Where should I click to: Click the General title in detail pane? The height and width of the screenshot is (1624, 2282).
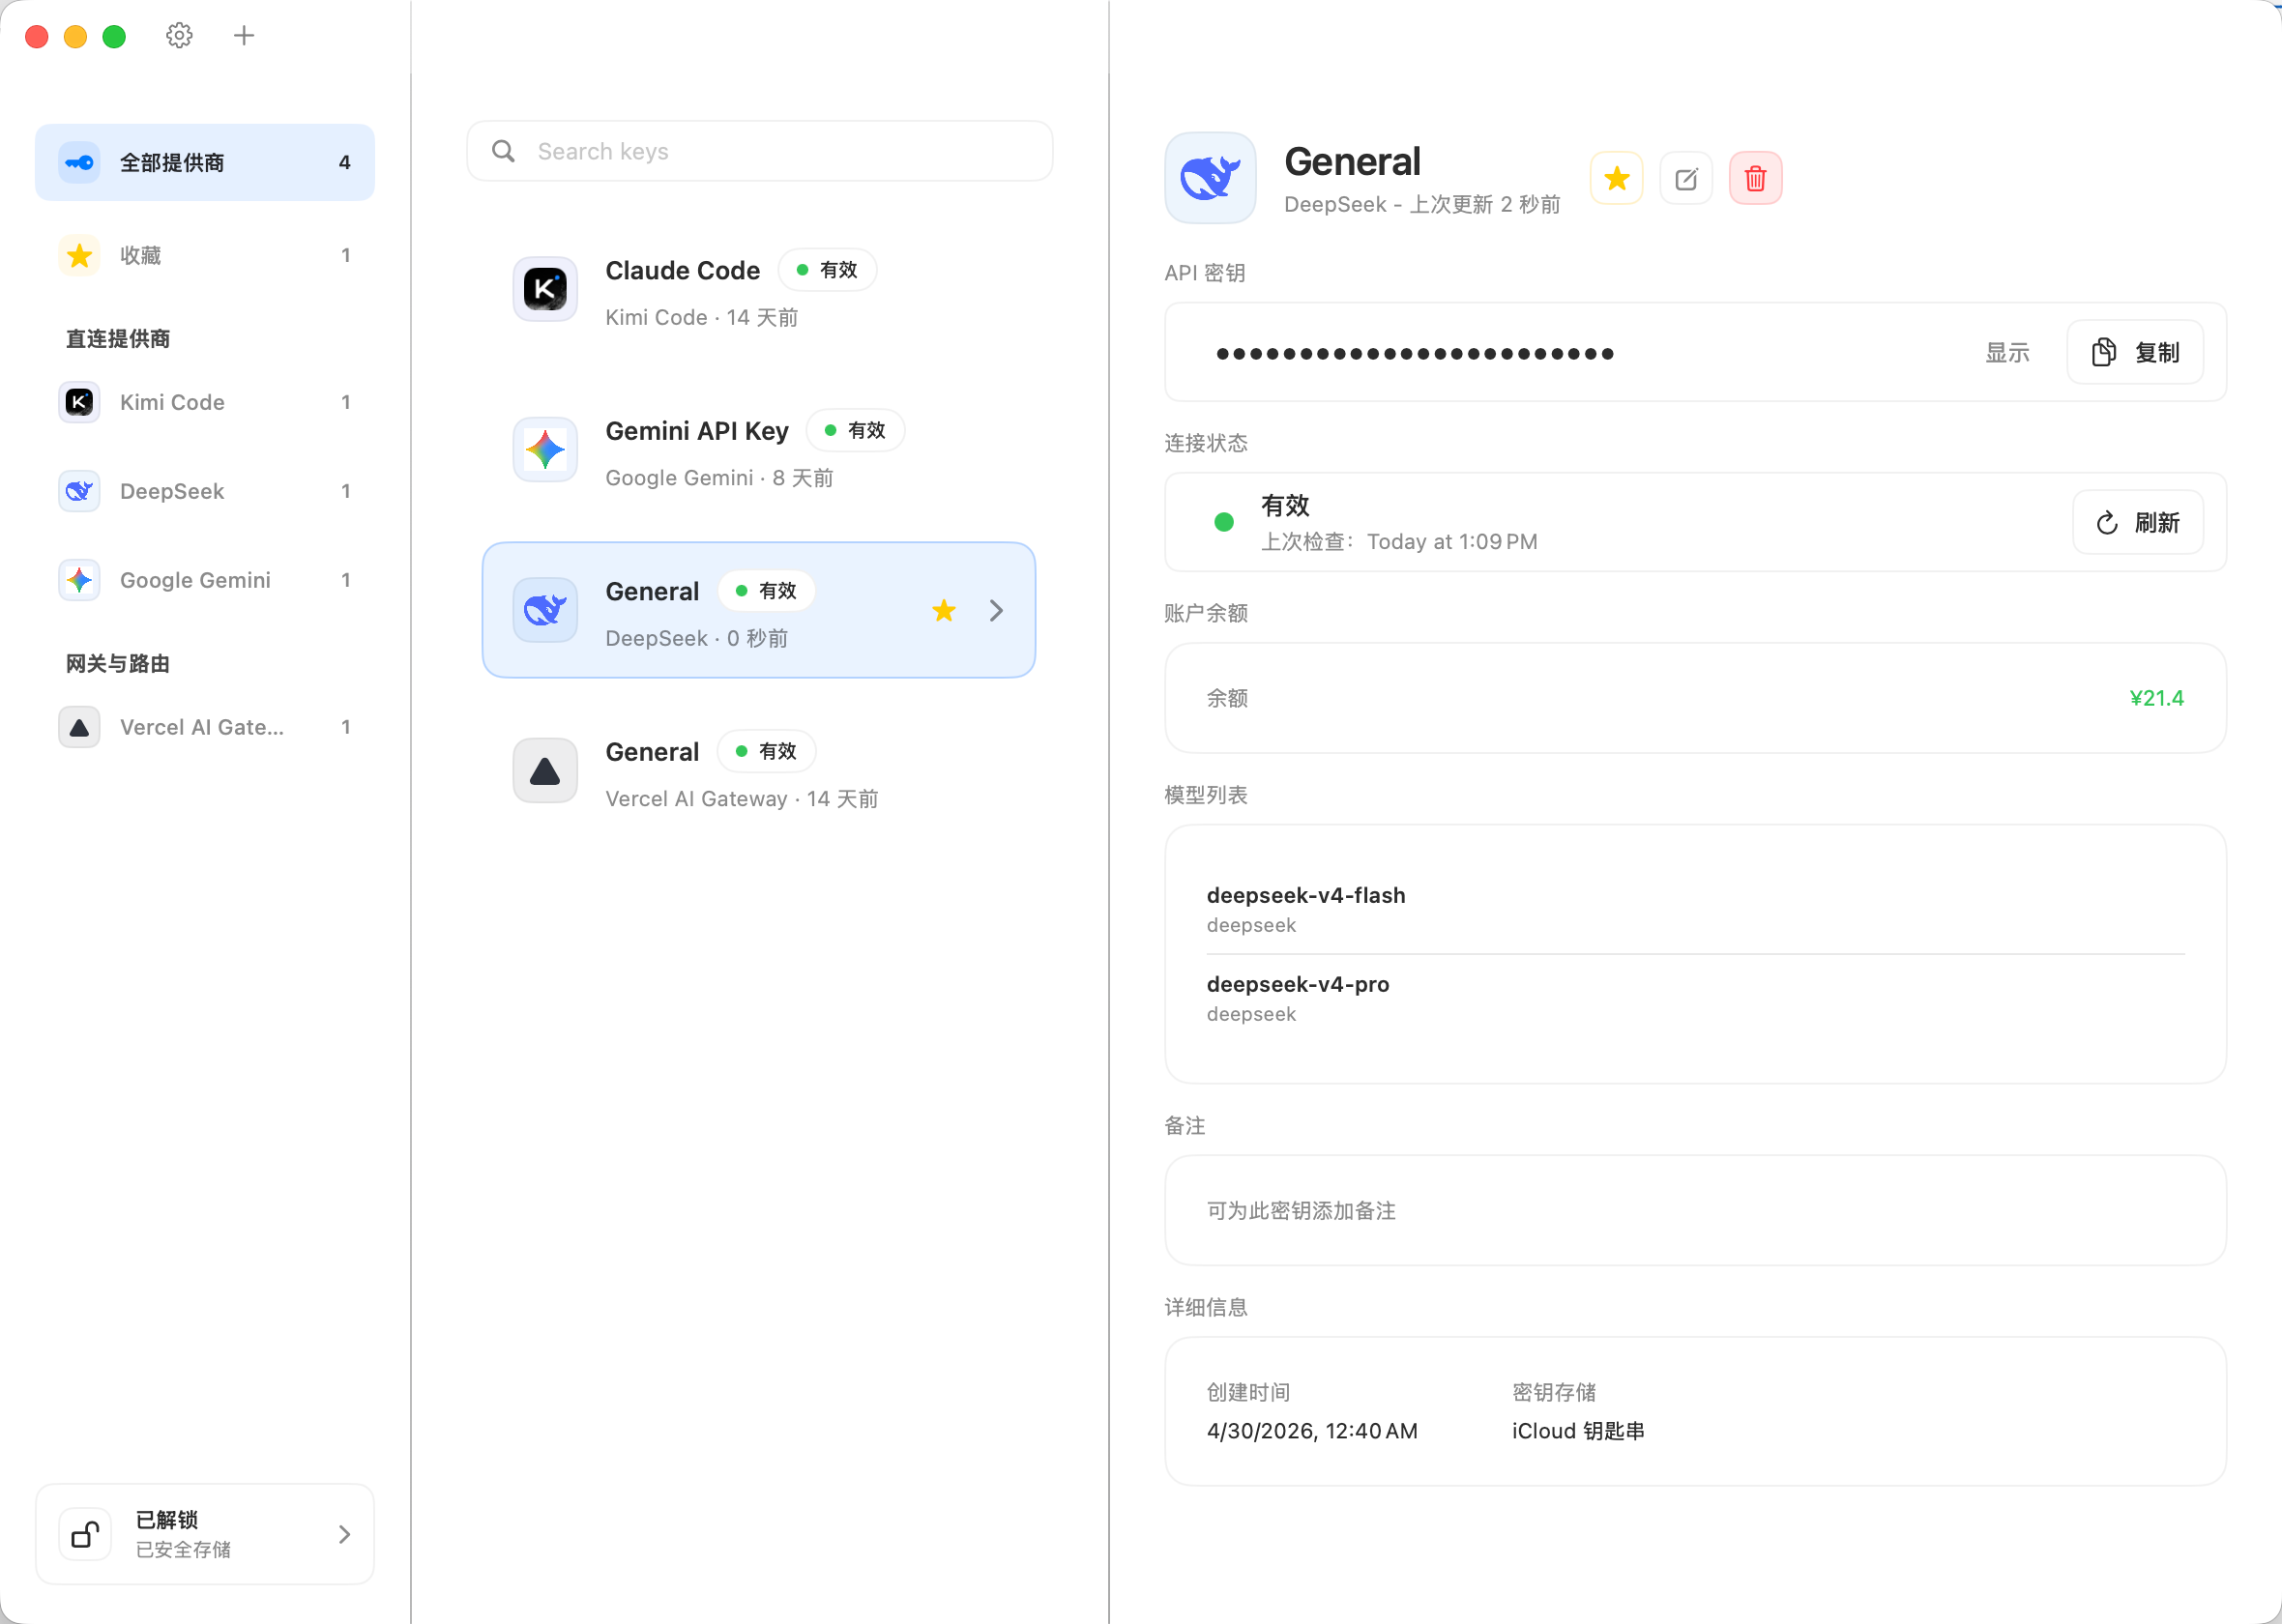[x=1352, y=161]
